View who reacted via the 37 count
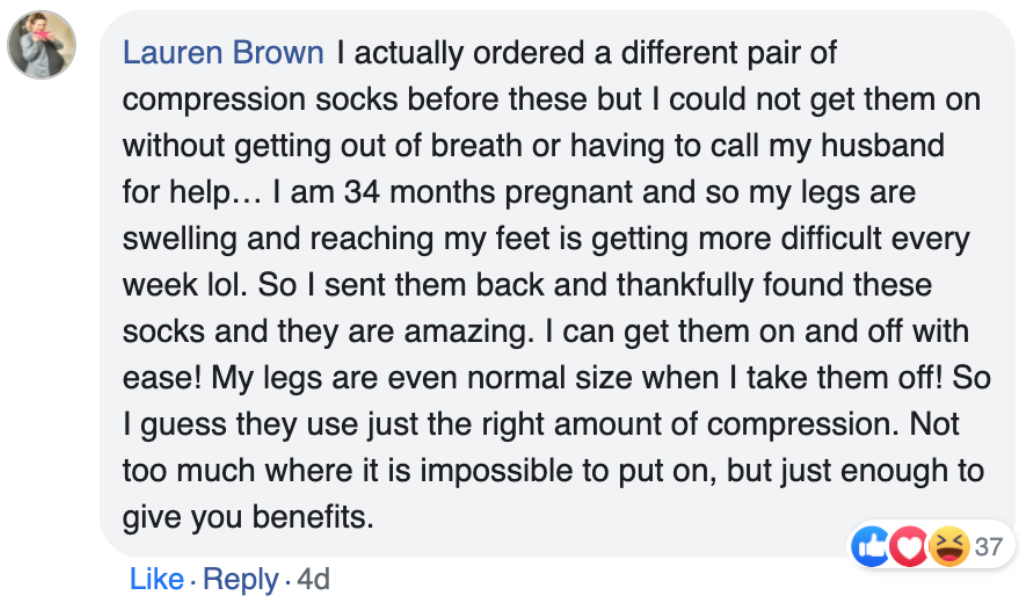Screen dimensions: 1022x600 coord(989,547)
